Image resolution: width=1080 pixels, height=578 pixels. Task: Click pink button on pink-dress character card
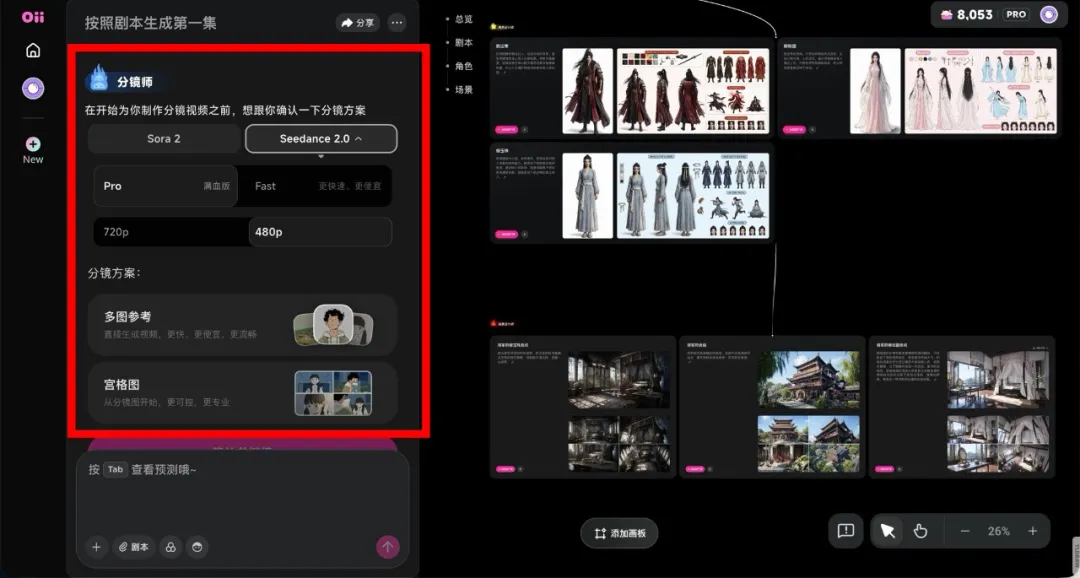794,129
